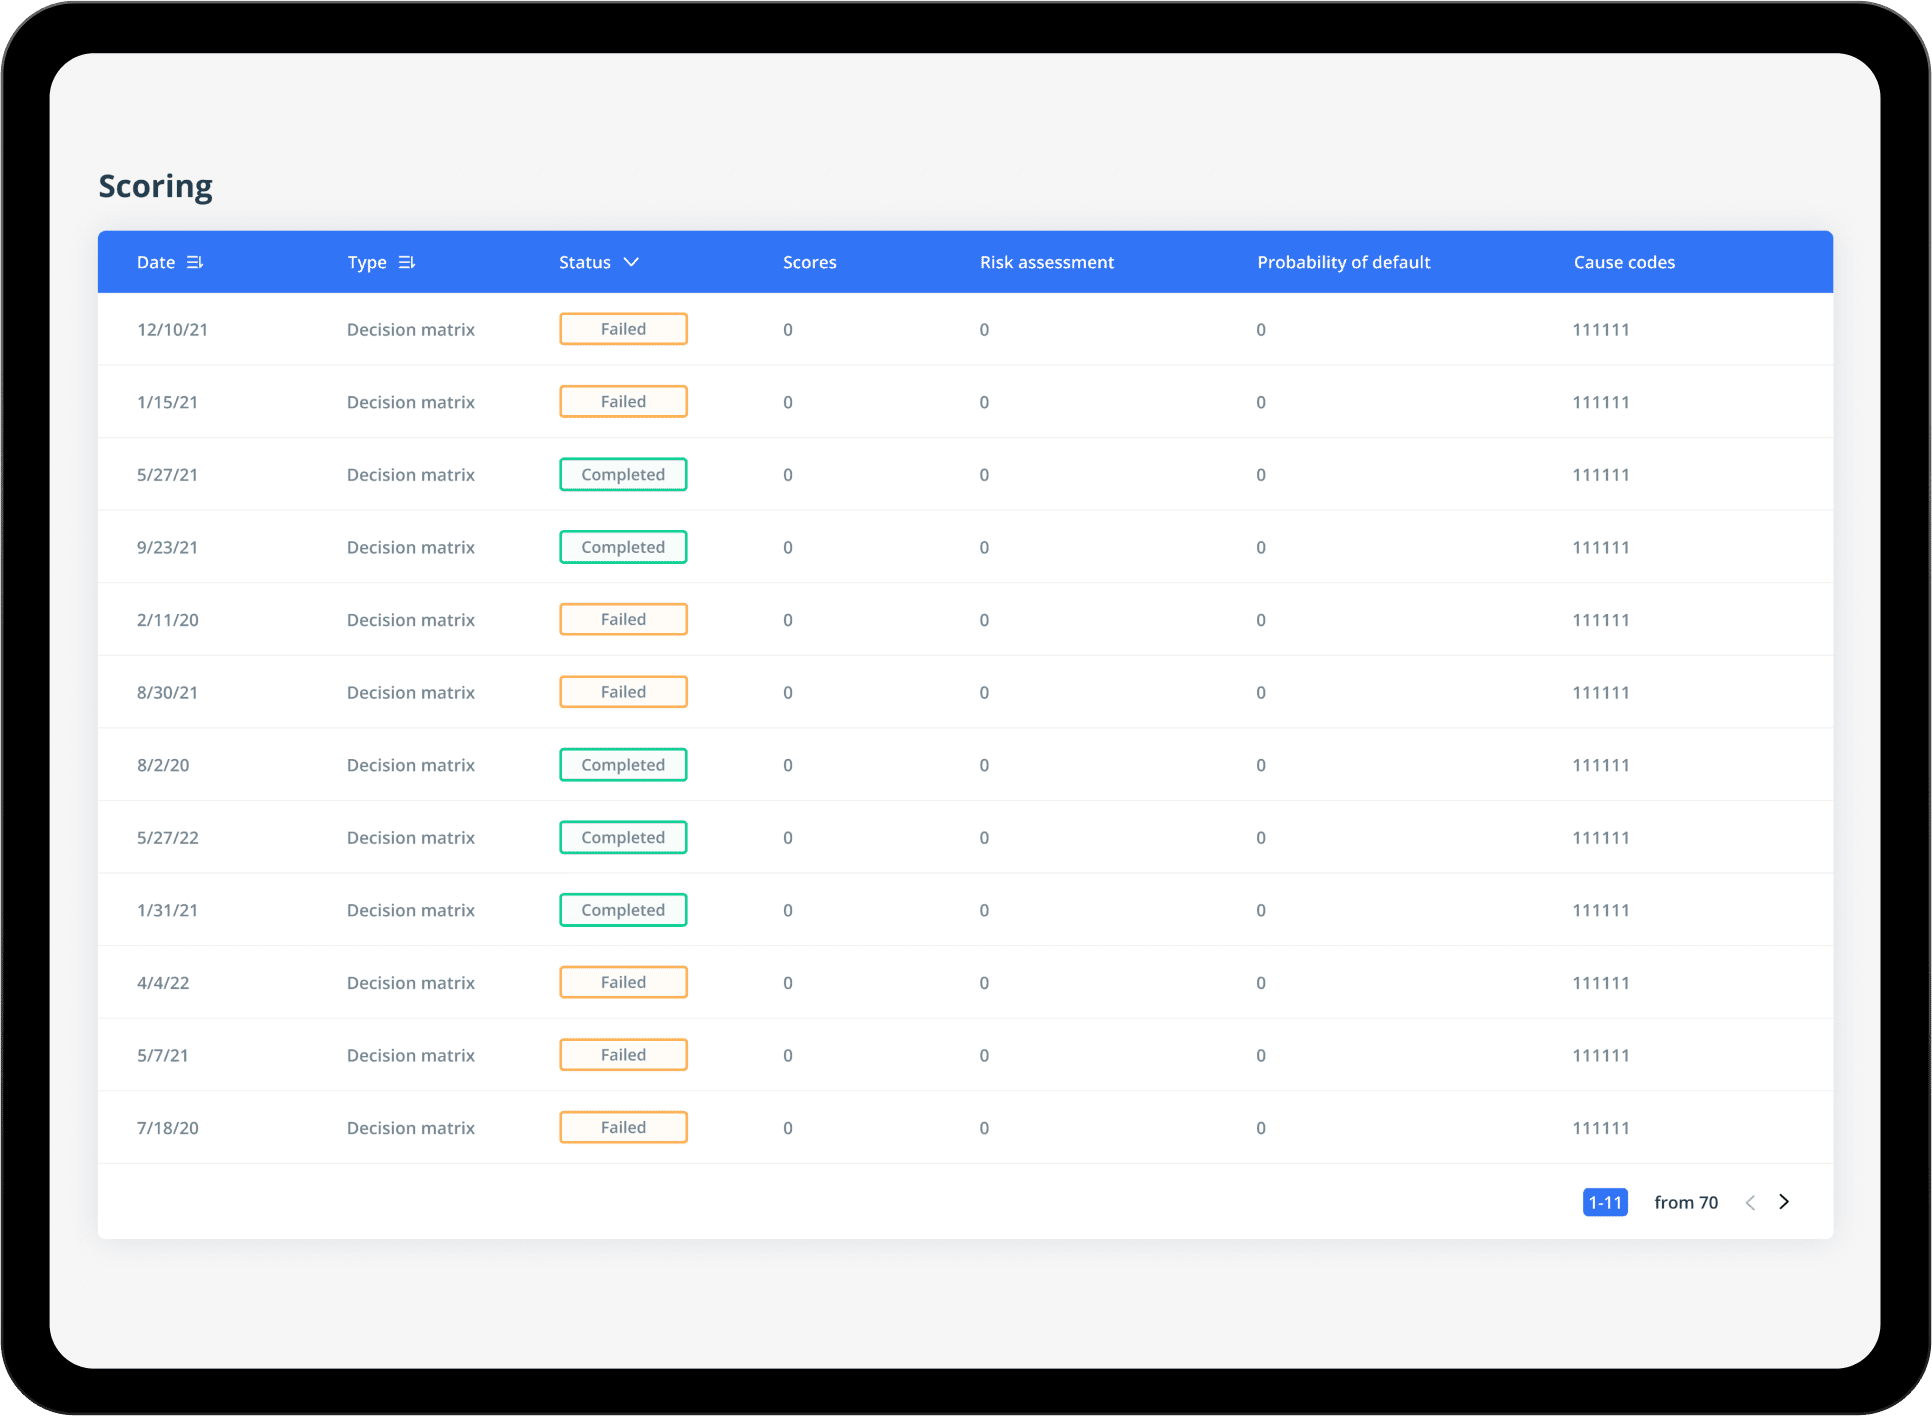Click the date 2/11/20
This screenshot has width=1932, height=1416.
168,620
